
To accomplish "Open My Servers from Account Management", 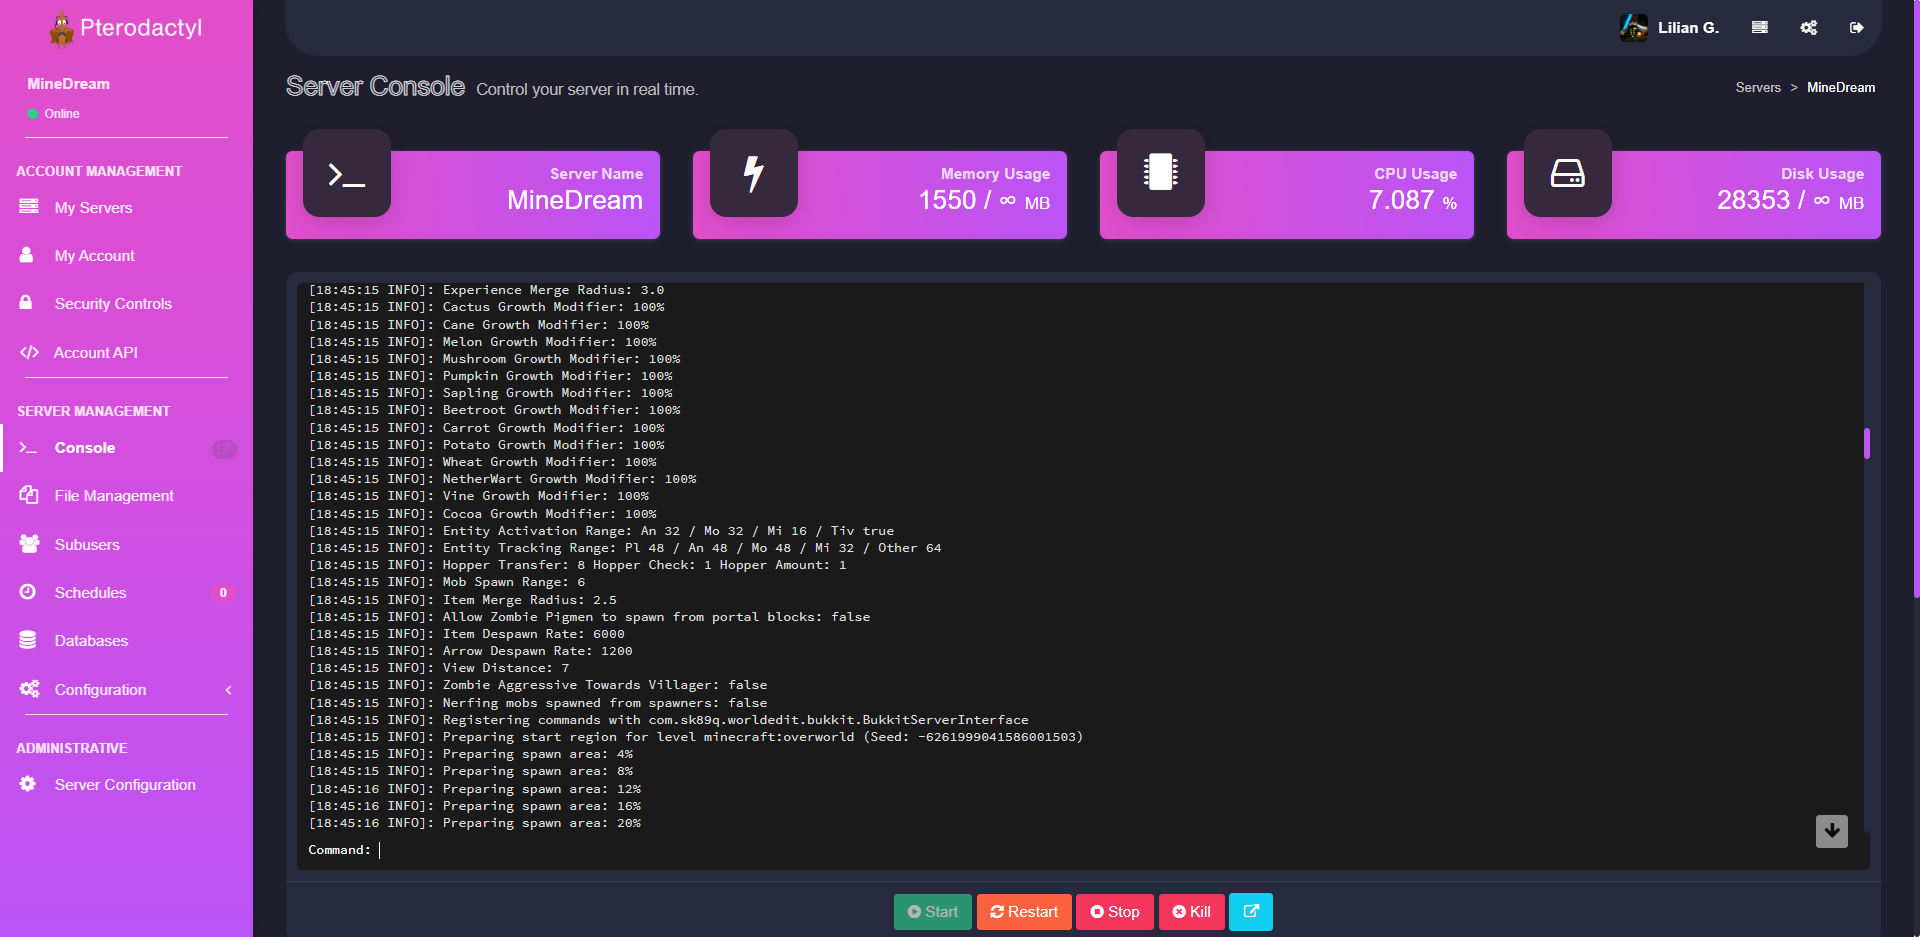I will click(93, 207).
